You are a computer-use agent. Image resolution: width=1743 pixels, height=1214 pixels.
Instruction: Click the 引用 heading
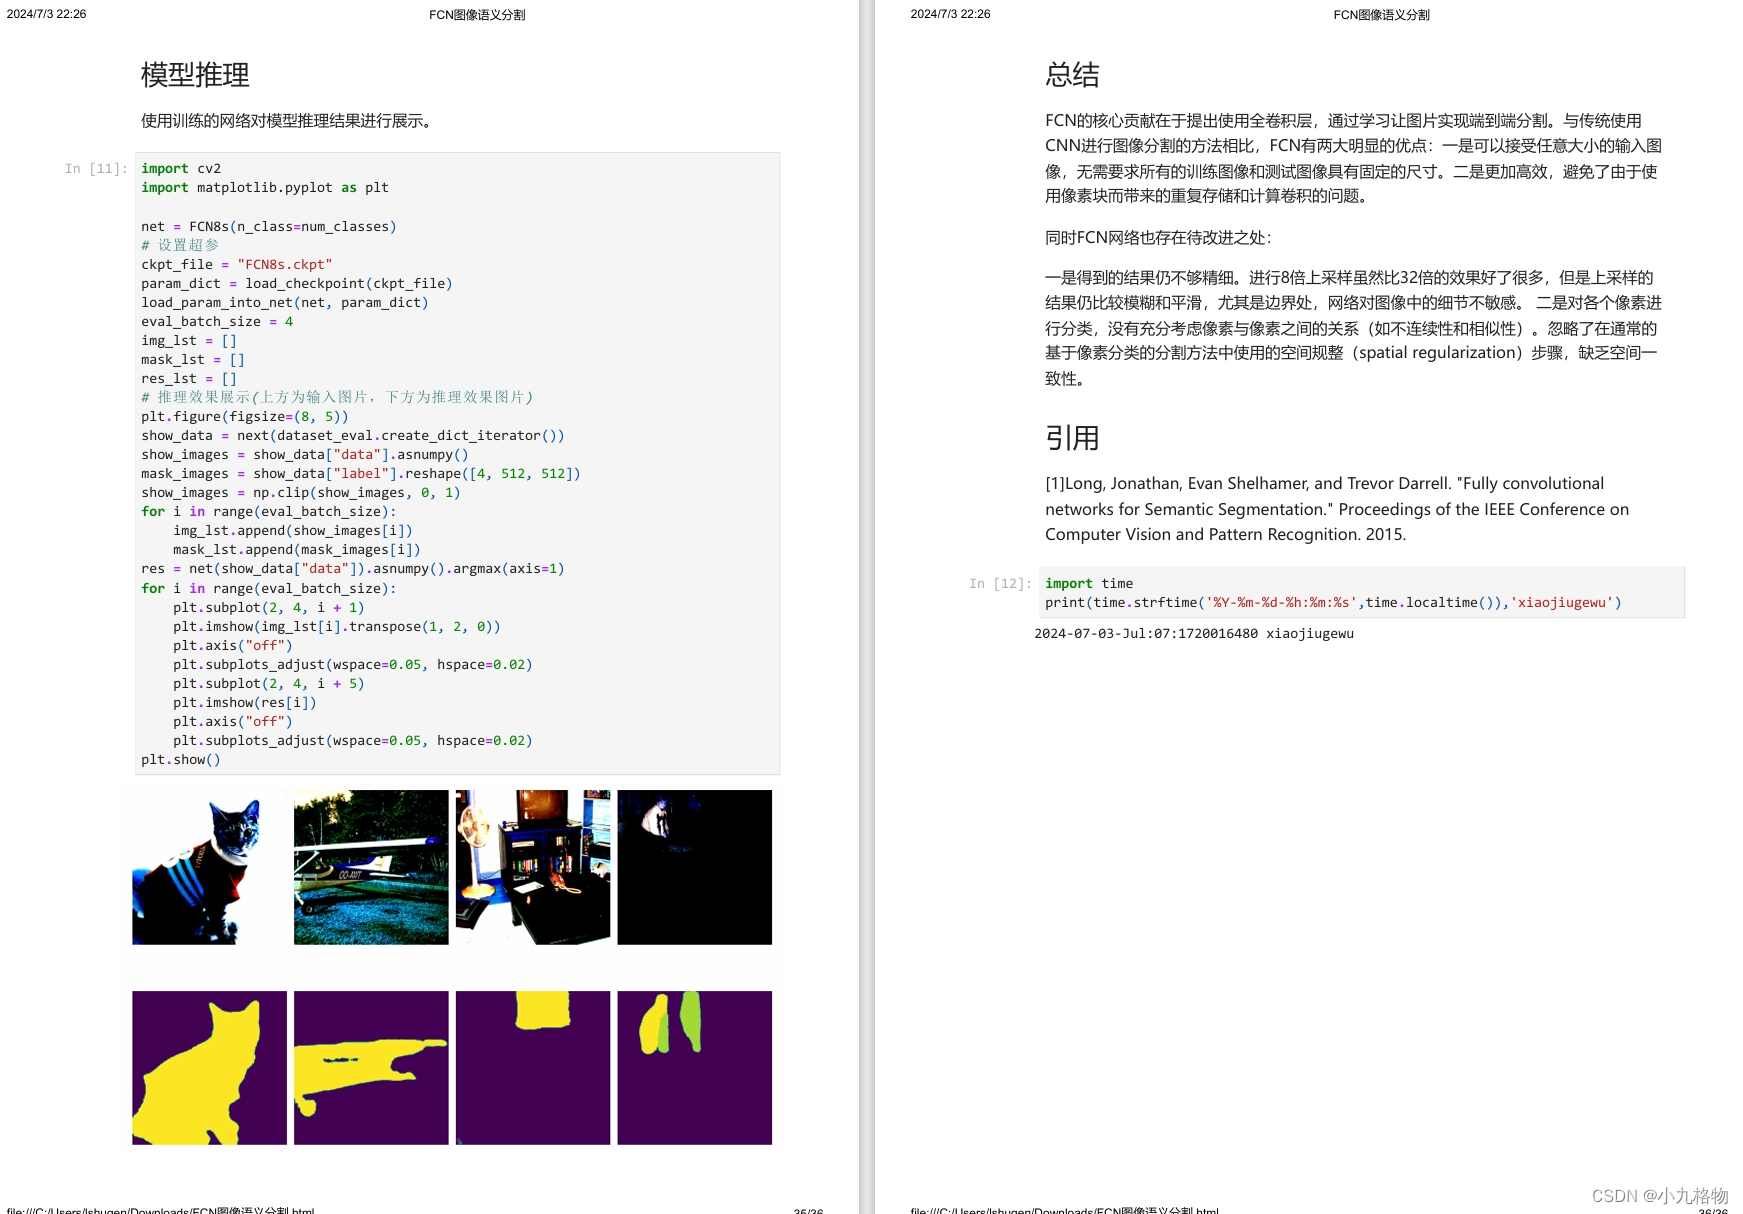click(1072, 438)
